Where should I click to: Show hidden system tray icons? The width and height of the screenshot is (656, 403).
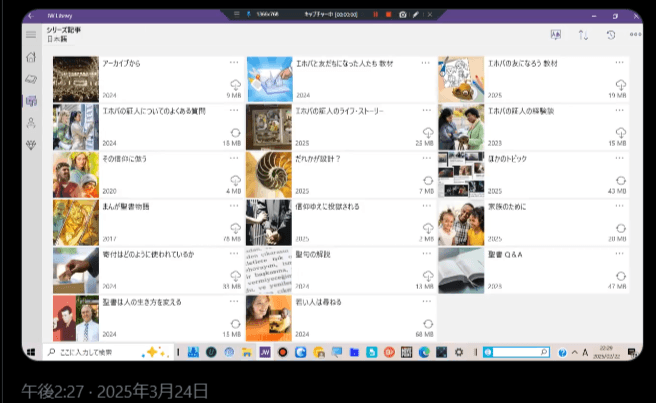[x=575, y=352]
